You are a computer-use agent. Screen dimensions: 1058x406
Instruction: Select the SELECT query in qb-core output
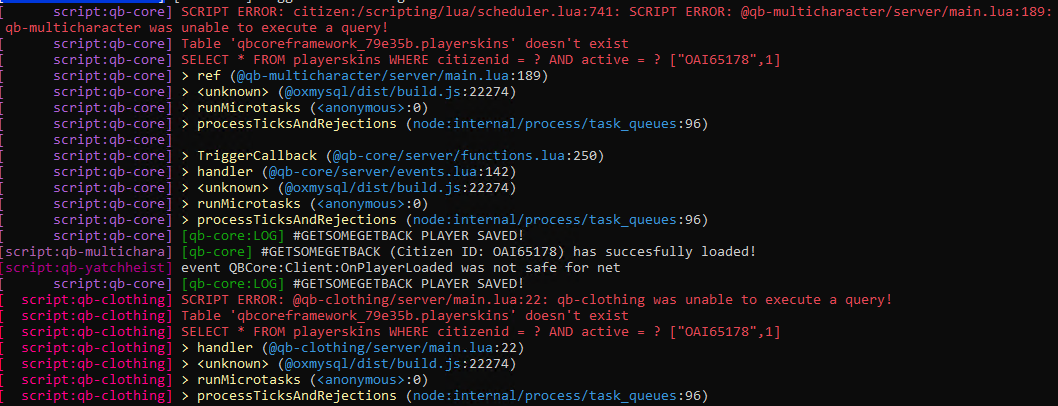480,60
